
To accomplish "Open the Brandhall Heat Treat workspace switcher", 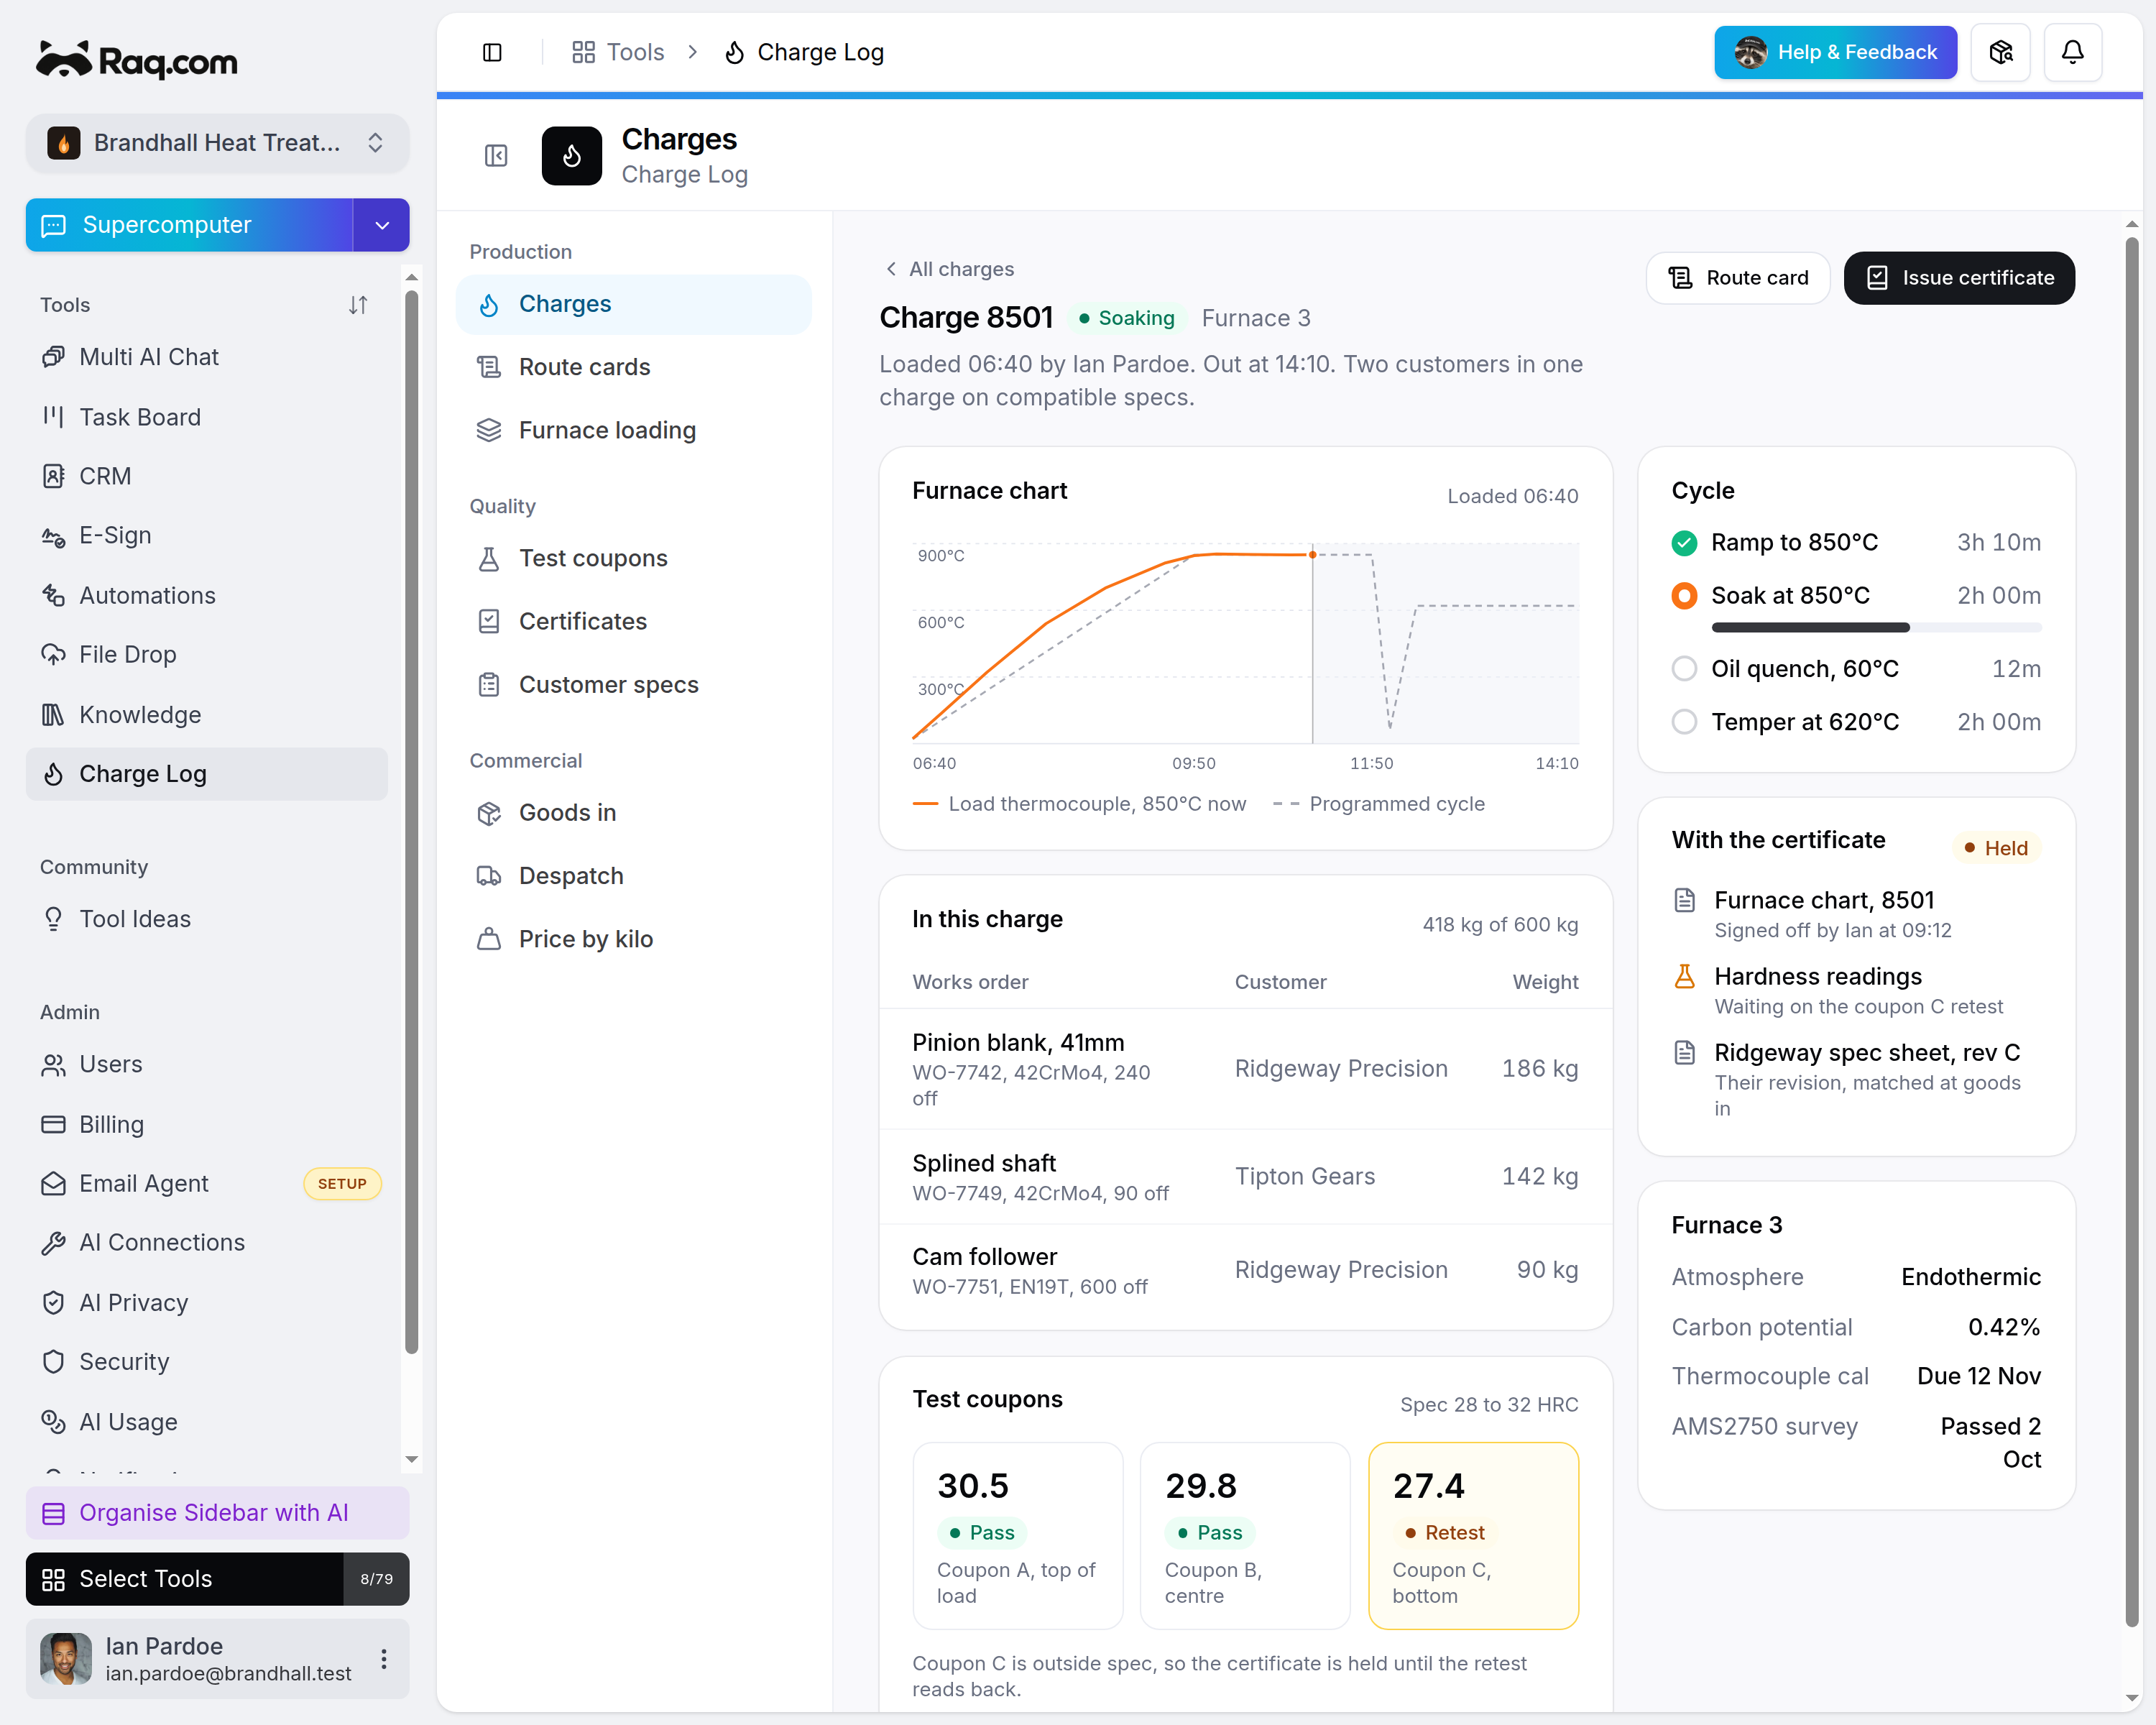I will pyautogui.click(x=217, y=143).
